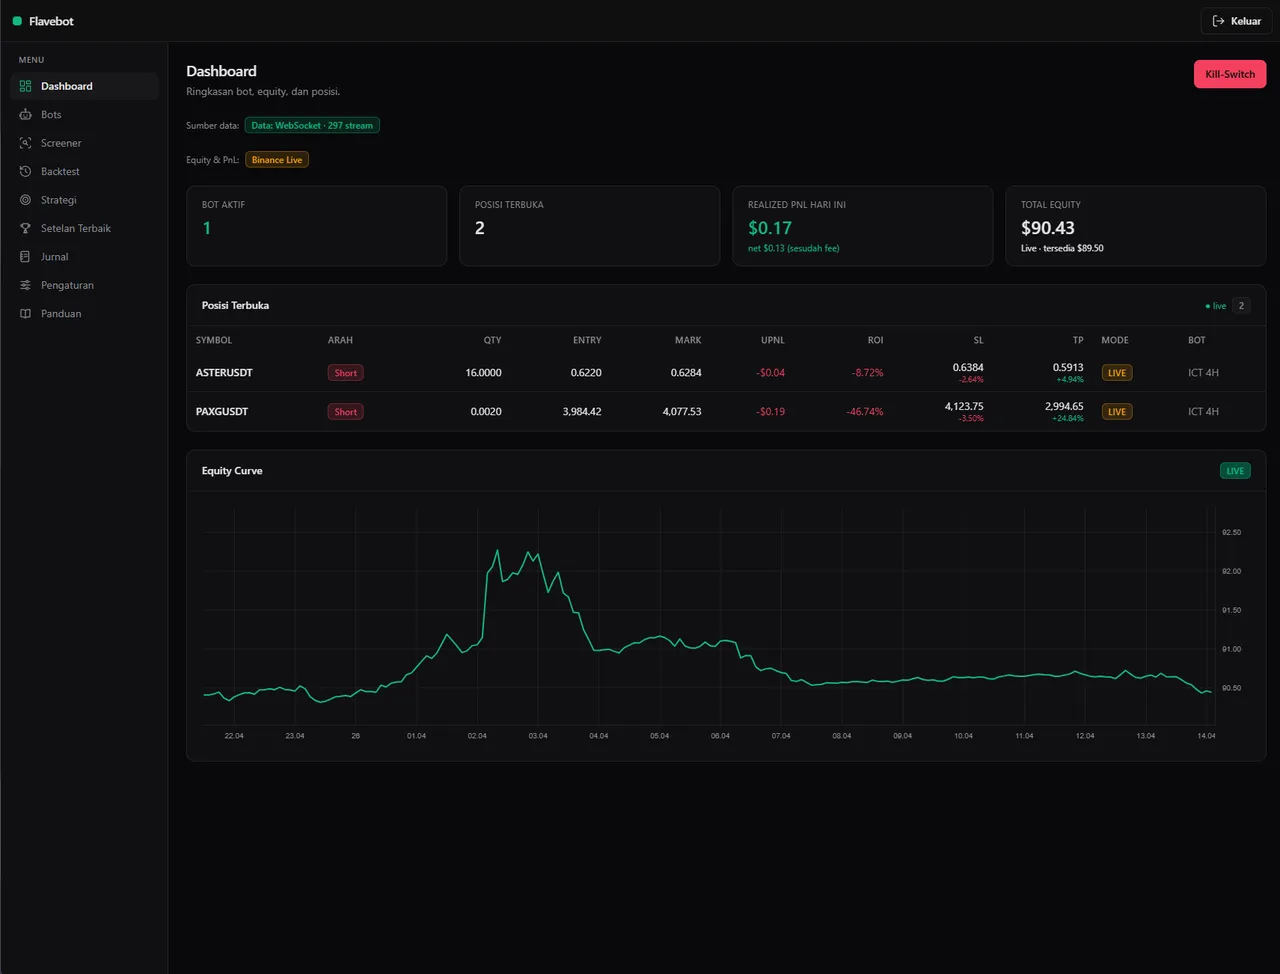The image size is (1280, 974).
Task: Open the Screener menu item
Action: [x=84, y=143]
